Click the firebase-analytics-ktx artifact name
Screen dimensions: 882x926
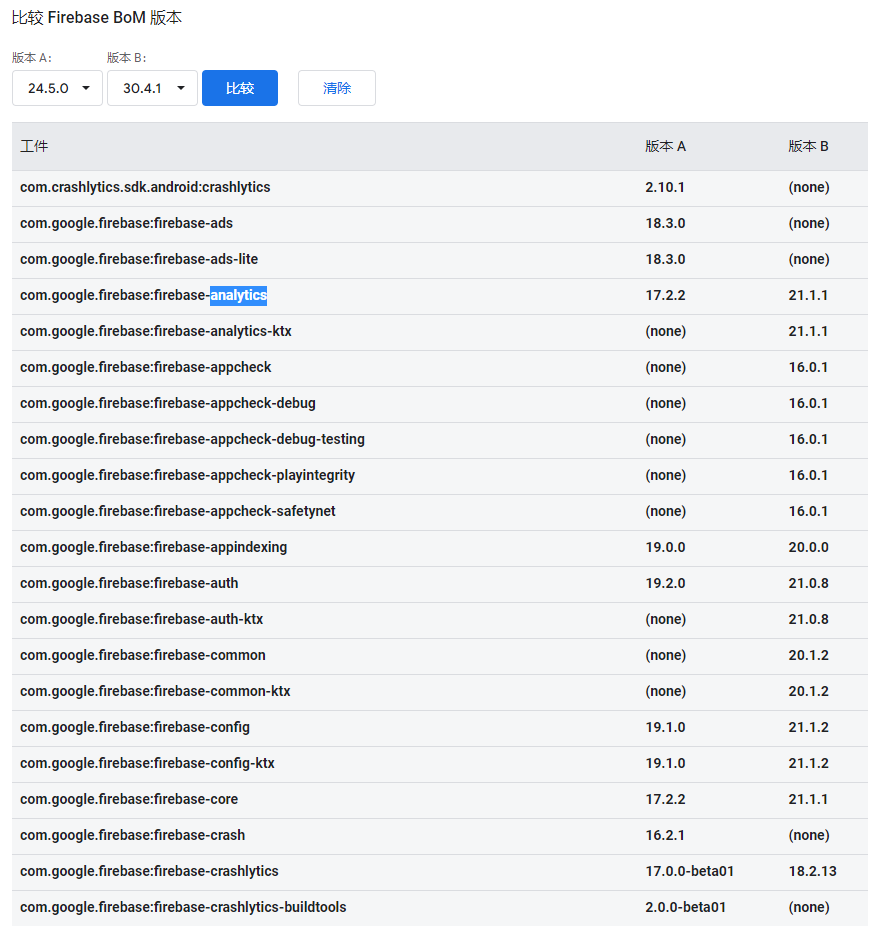pyautogui.click(x=156, y=331)
